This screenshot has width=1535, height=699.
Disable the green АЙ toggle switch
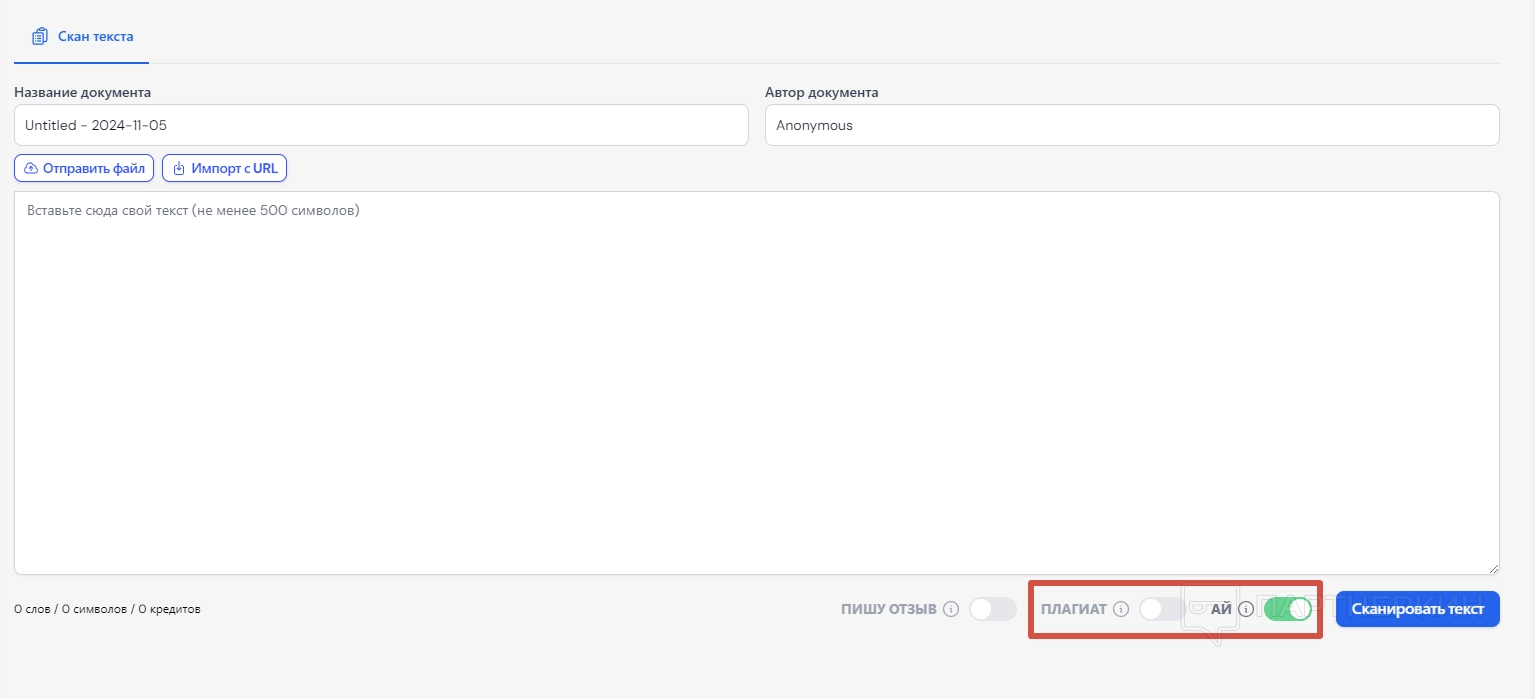point(1287,609)
